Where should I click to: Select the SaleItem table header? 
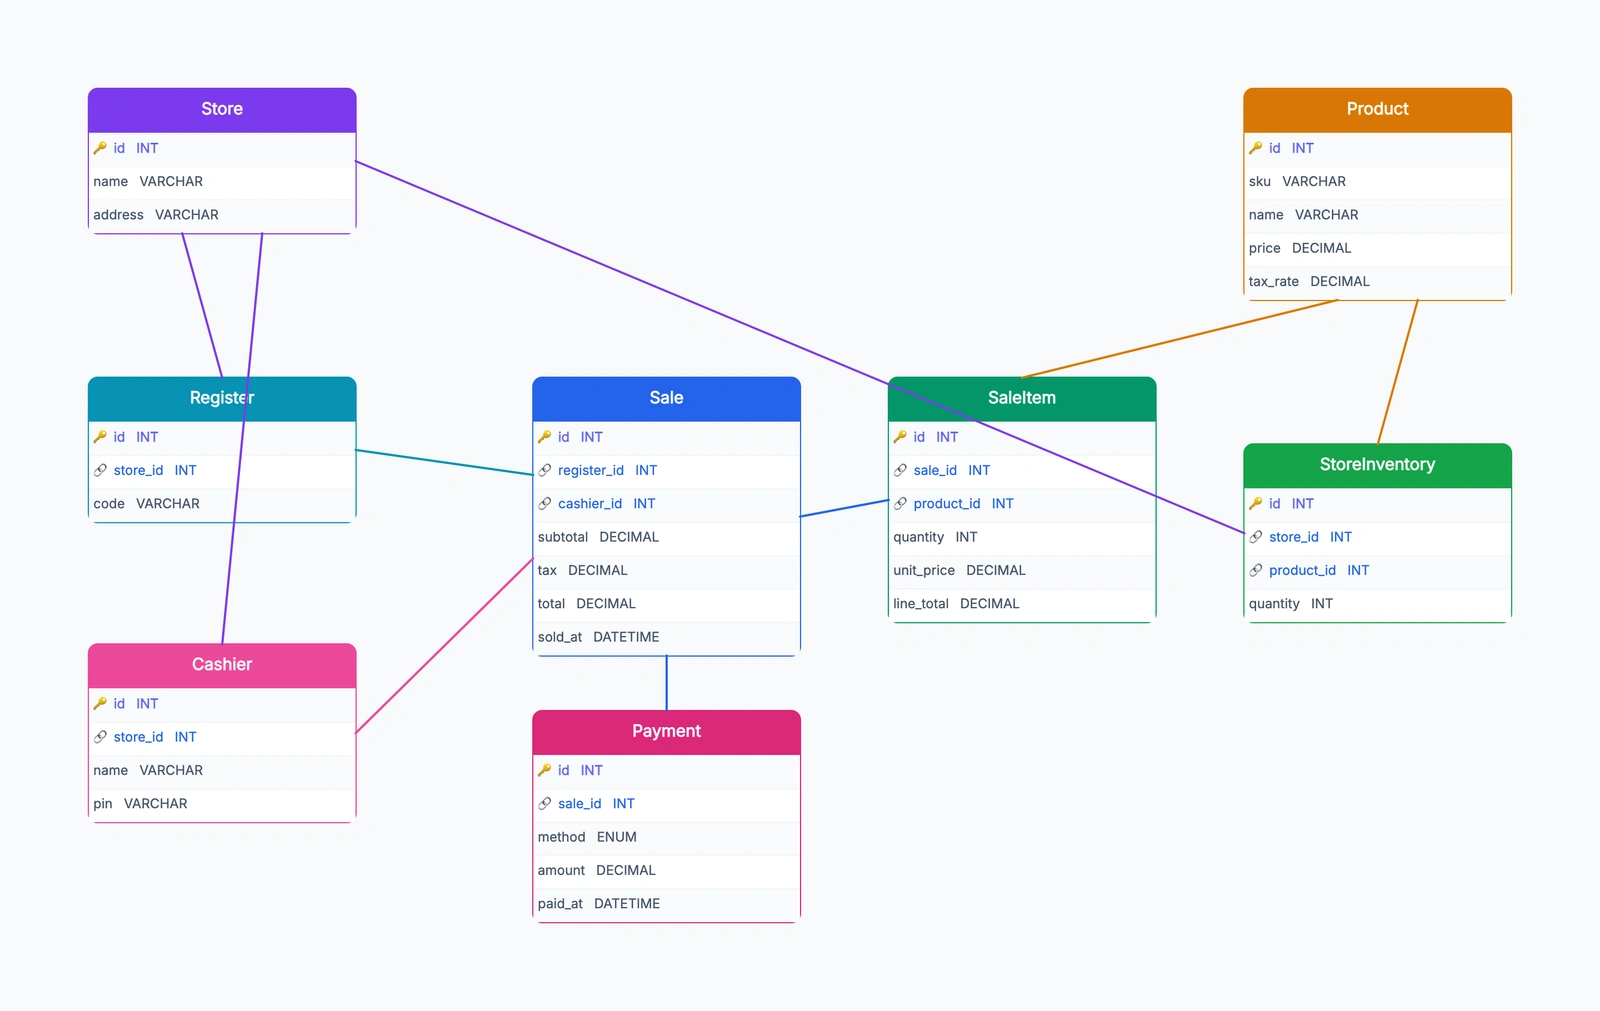1022,399
